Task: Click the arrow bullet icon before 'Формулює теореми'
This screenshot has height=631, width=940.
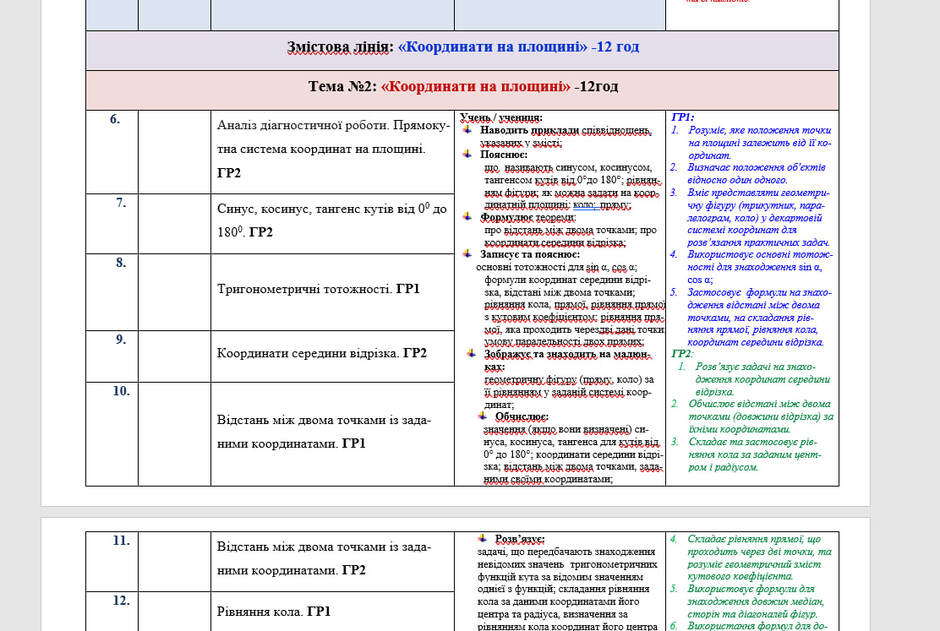Action: pyautogui.click(x=468, y=216)
